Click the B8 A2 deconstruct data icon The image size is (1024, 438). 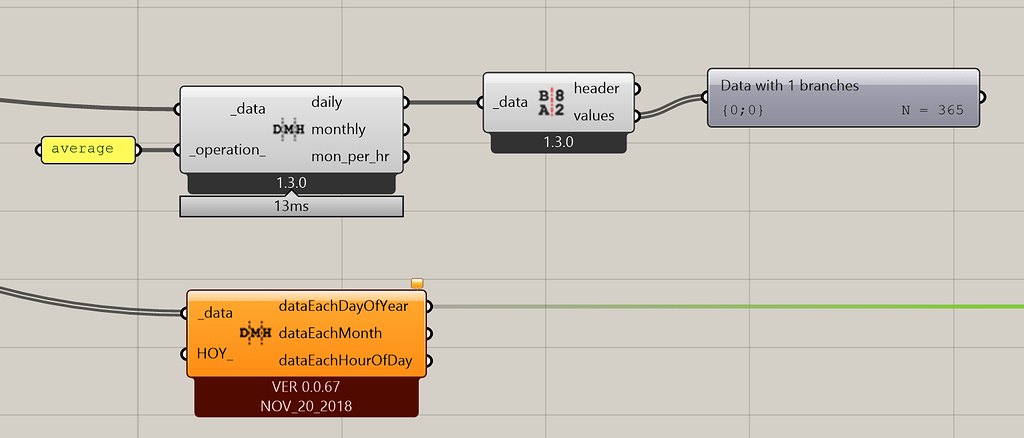[551, 102]
